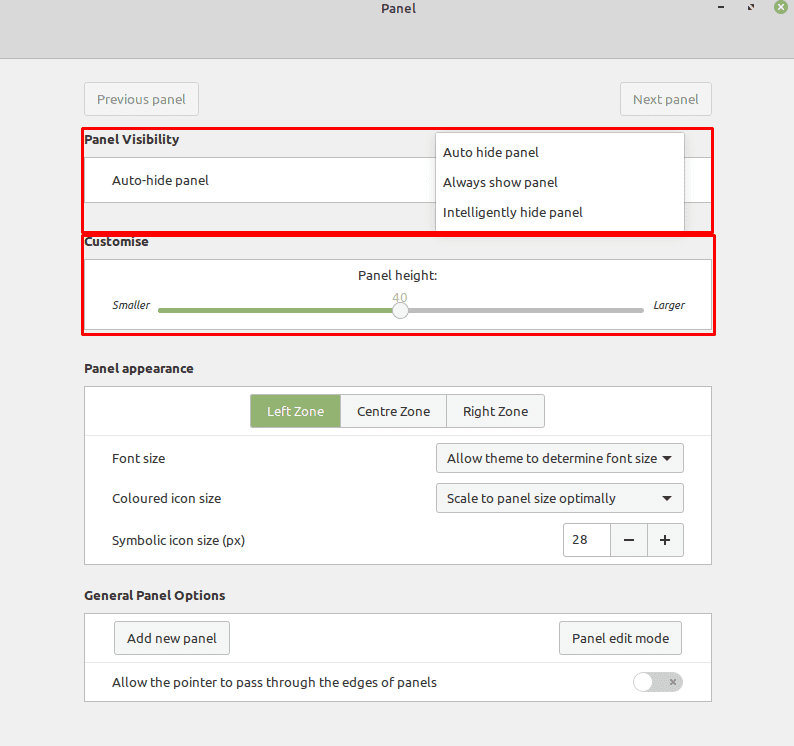The image size is (794, 746).
Task: Close the Panel window
Action: 781,7
